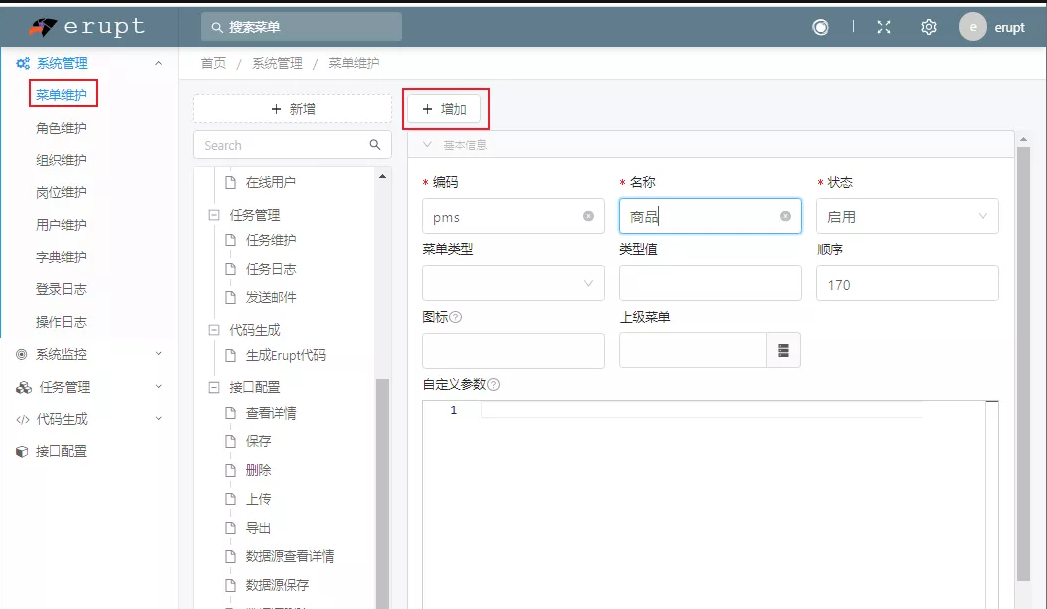Collapse the 基本信息 section

pos(427,144)
